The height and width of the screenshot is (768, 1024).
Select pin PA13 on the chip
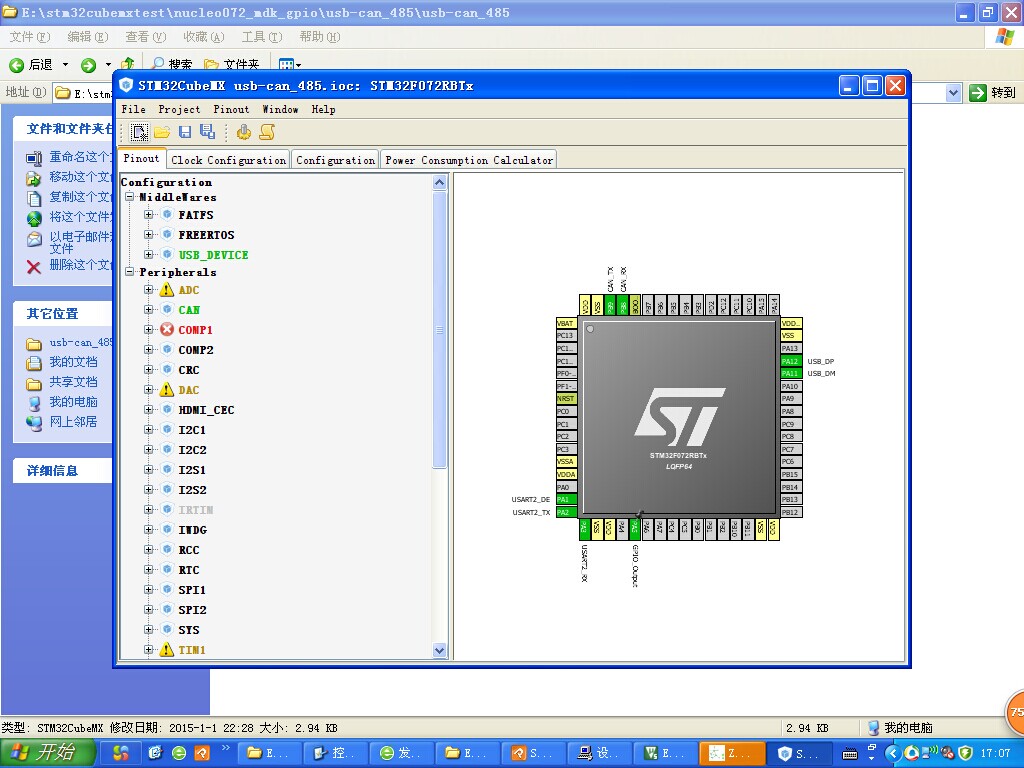[x=791, y=348]
